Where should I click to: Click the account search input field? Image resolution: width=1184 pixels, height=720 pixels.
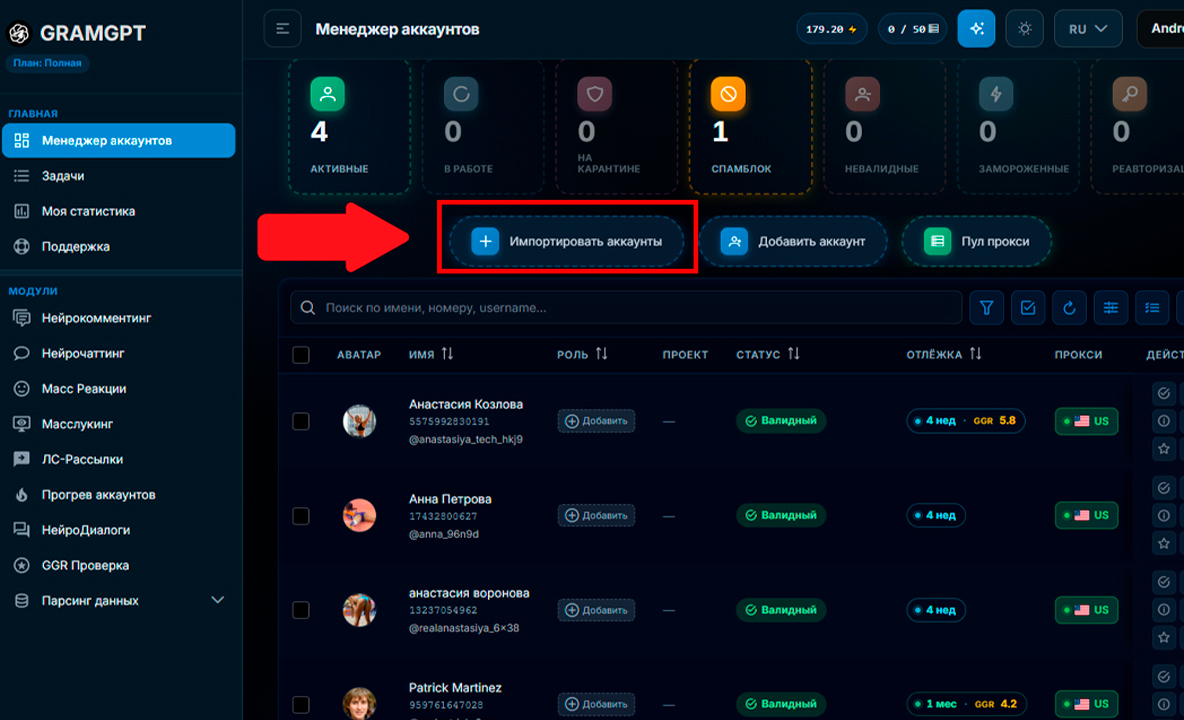pos(626,308)
